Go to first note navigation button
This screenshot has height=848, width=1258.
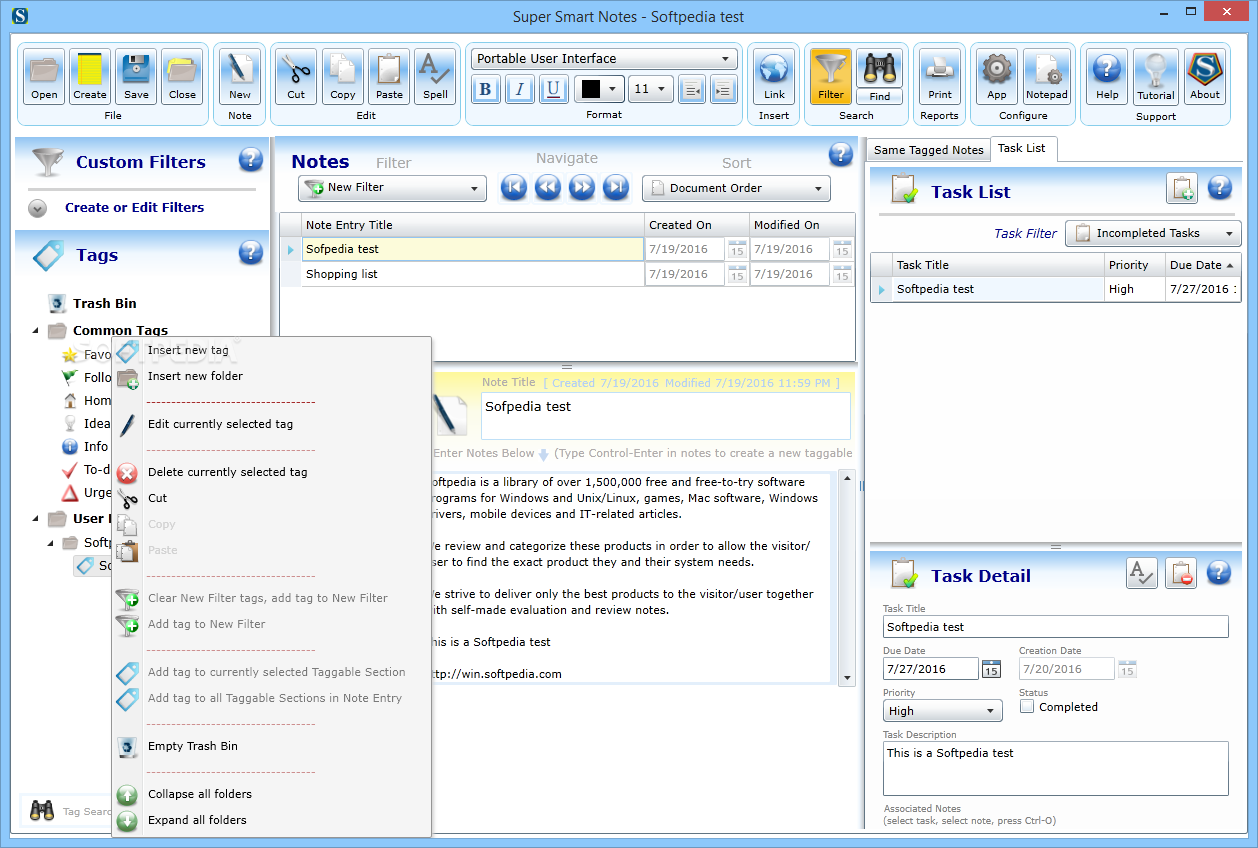514,187
